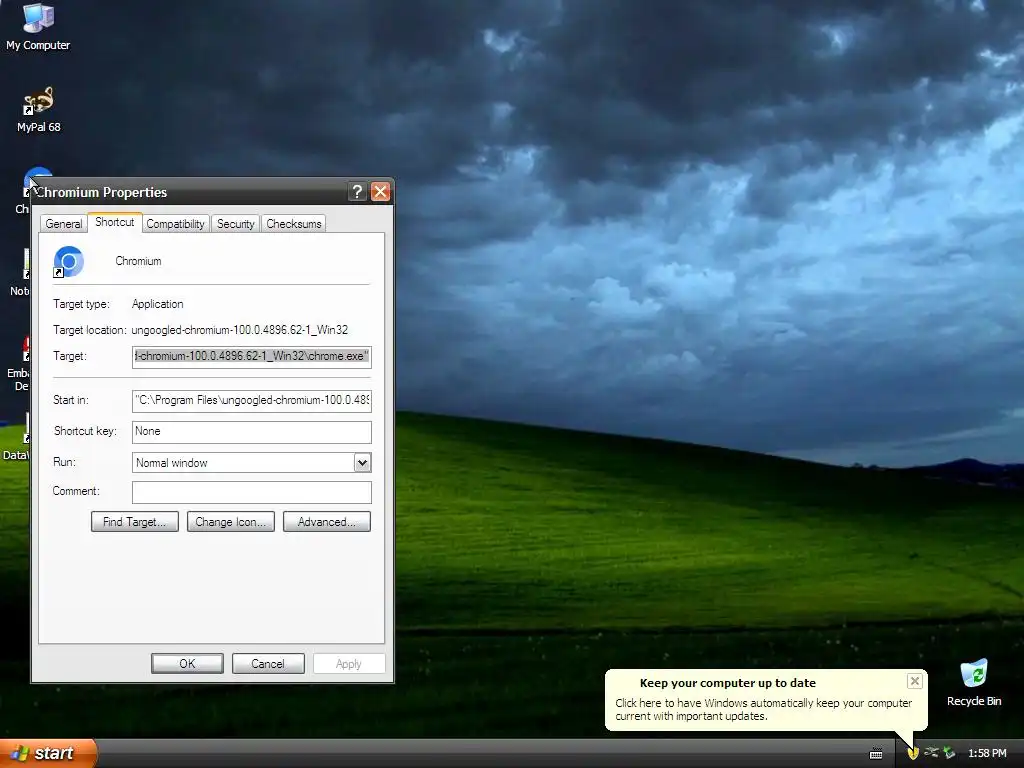Image resolution: width=1024 pixels, height=768 pixels.
Task: Switch to the Security tab
Action: tap(235, 223)
